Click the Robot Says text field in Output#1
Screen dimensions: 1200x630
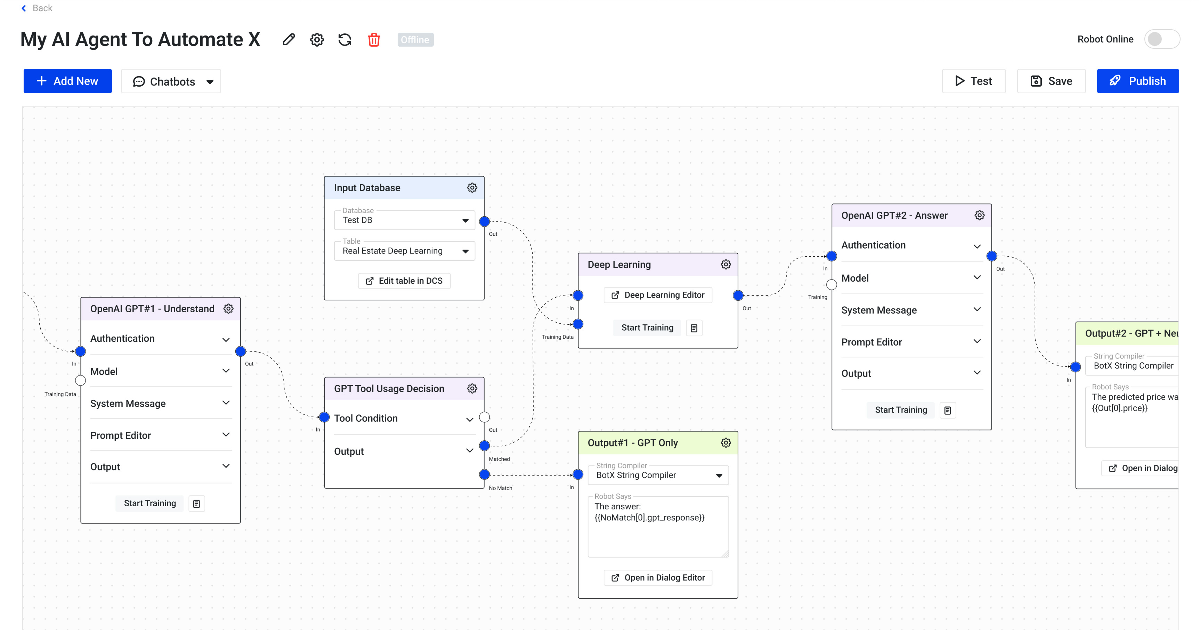click(657, 525)
